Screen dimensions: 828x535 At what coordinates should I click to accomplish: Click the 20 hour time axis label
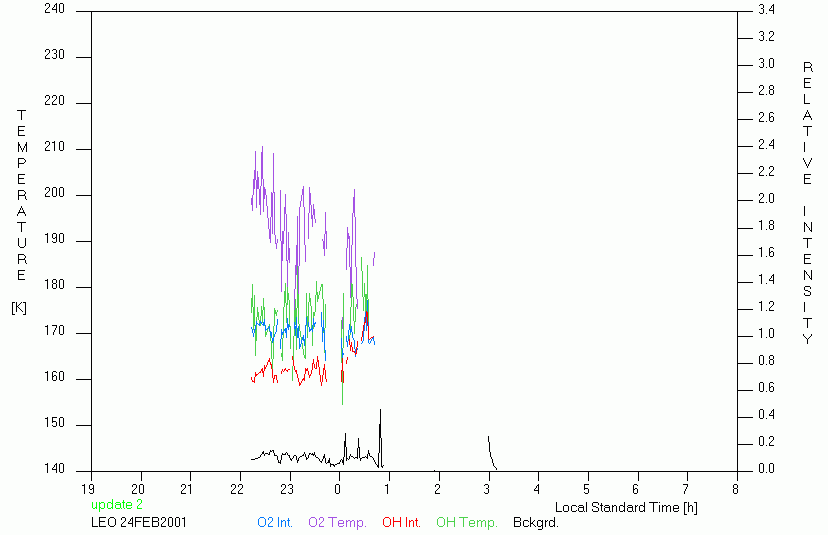click(x=138, y=489)
